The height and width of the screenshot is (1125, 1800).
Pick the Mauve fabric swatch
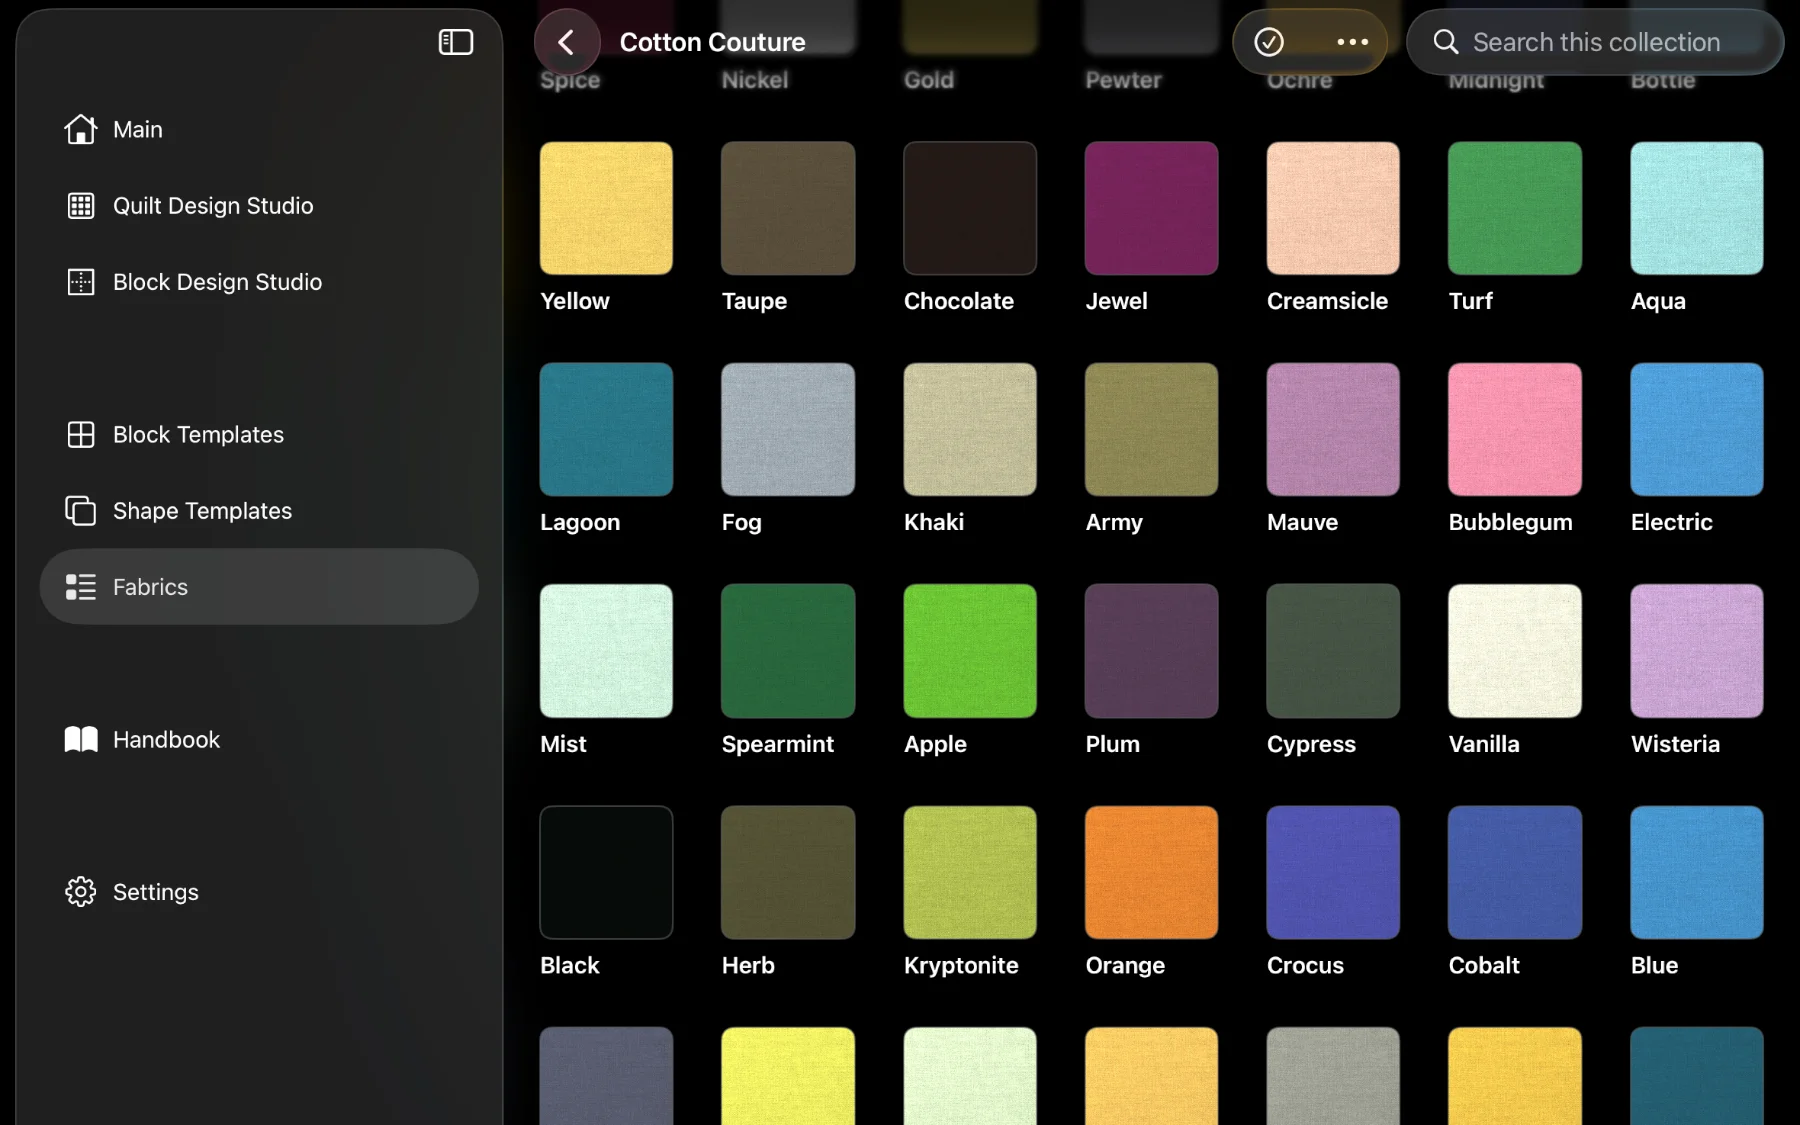[1333, 429]
